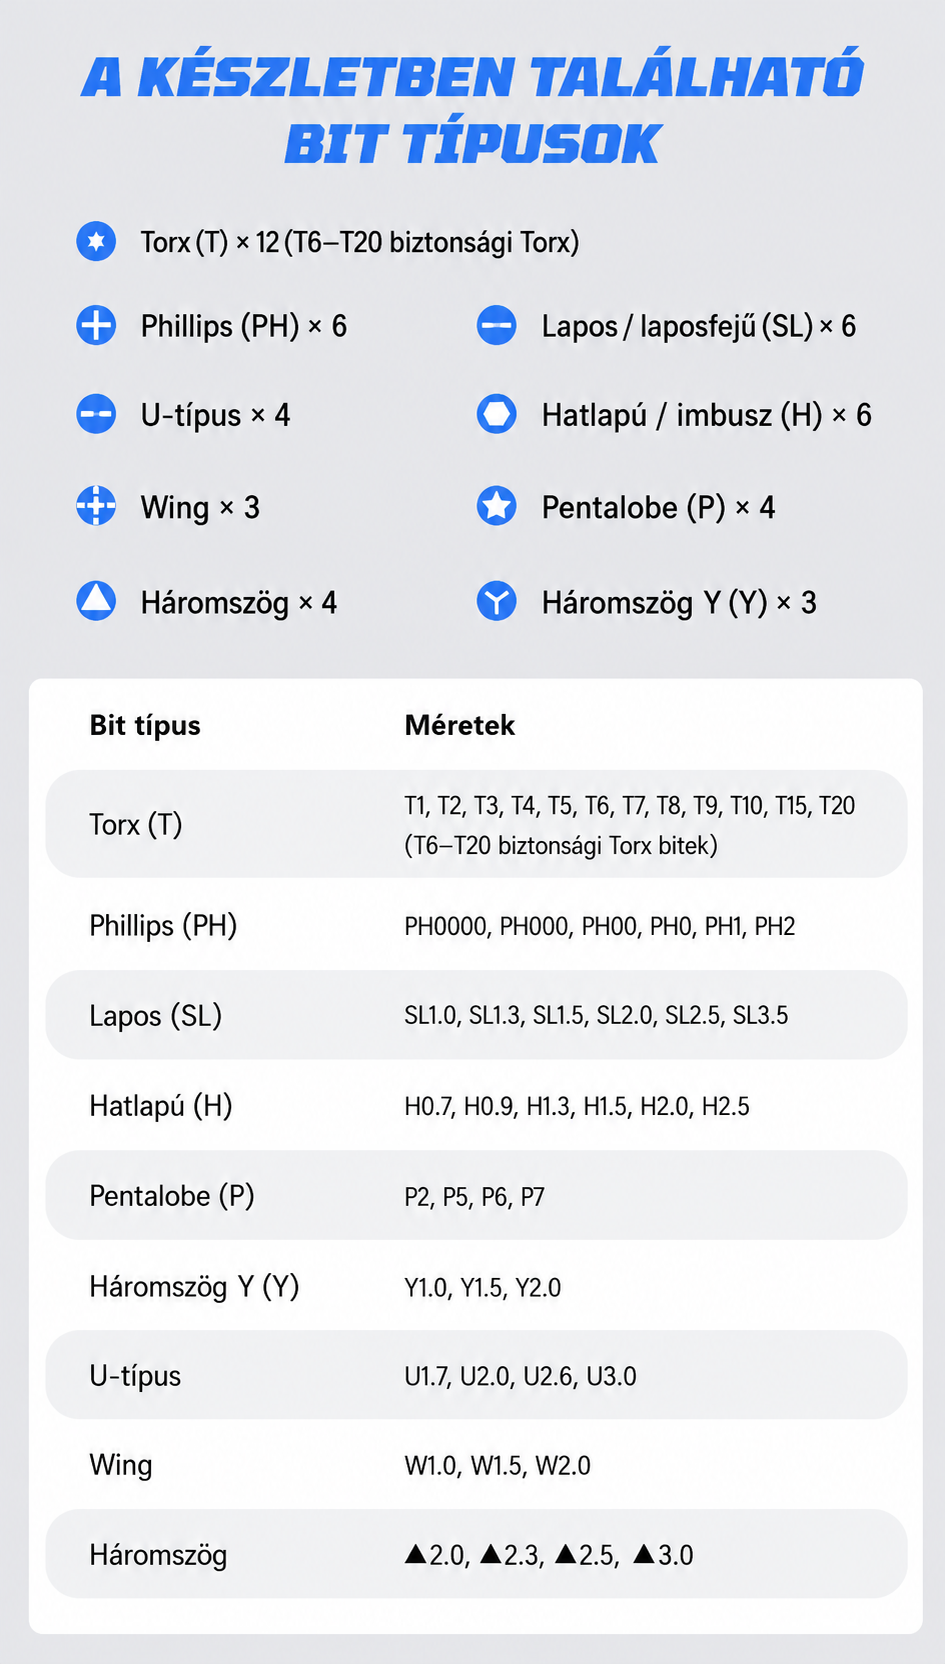
Task: Click the Lapos (SL) table row
Action: [x=476, y=1015]
